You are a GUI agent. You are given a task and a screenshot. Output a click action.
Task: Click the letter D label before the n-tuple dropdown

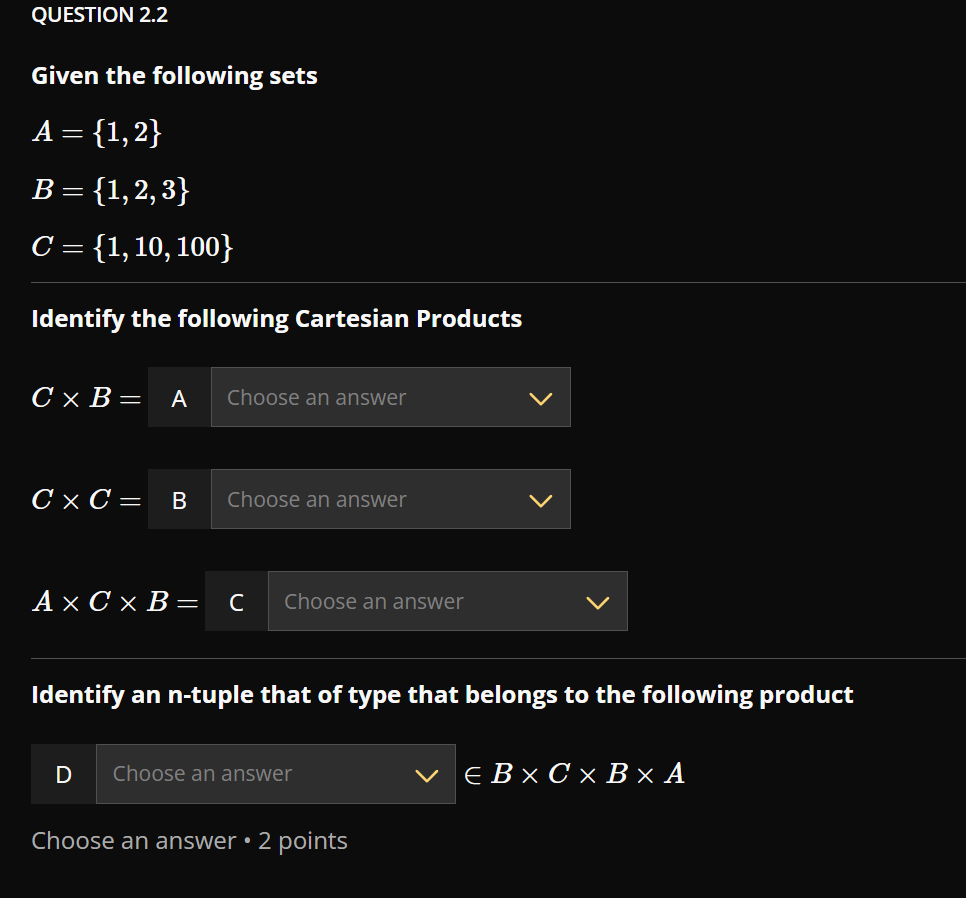pos(63,773)
